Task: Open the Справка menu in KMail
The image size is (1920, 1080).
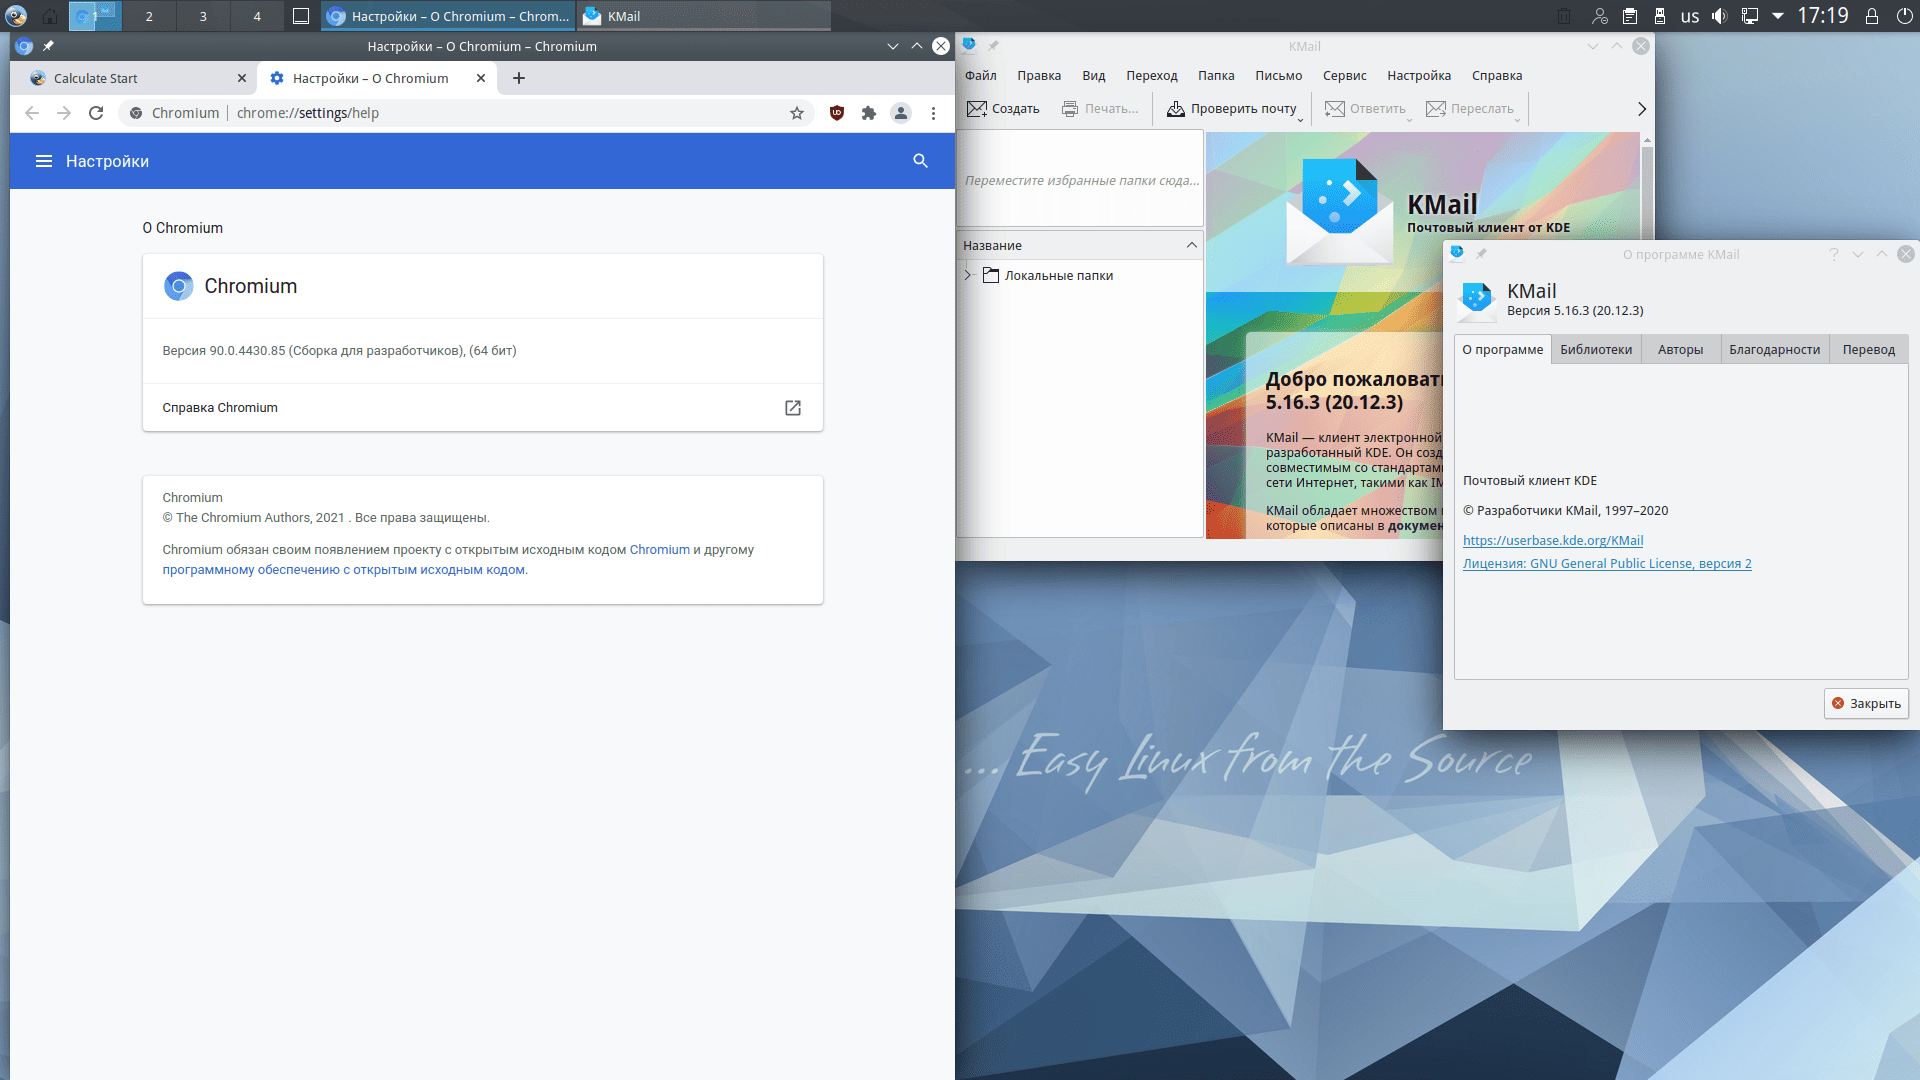Action: tap(1497, 76)
